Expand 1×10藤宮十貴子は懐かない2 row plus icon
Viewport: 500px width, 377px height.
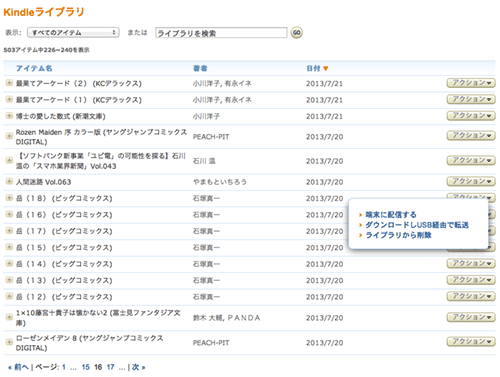pyautogui.click(x=9, y=317)
